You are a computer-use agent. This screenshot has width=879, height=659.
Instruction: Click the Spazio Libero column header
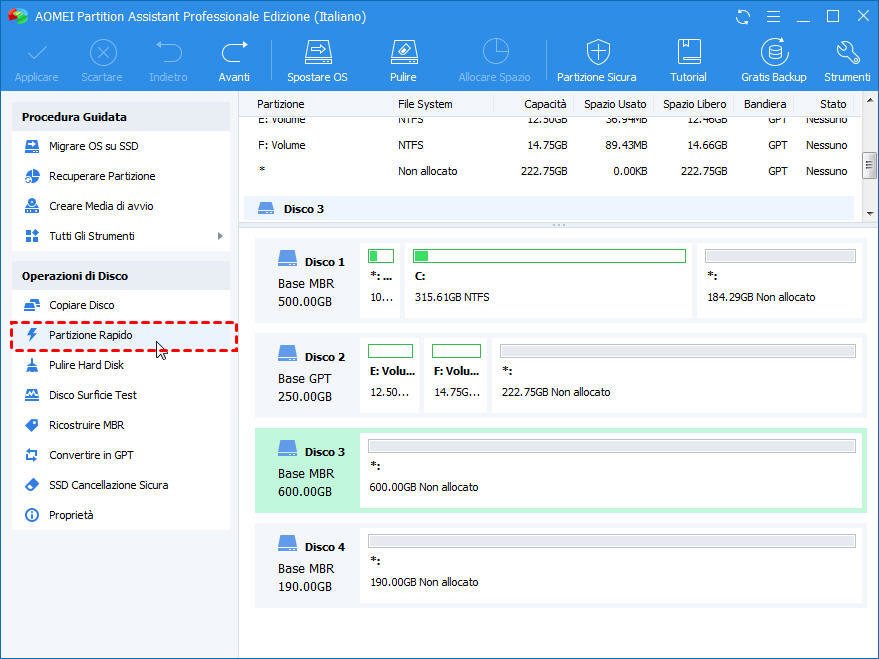pos(695,104)
